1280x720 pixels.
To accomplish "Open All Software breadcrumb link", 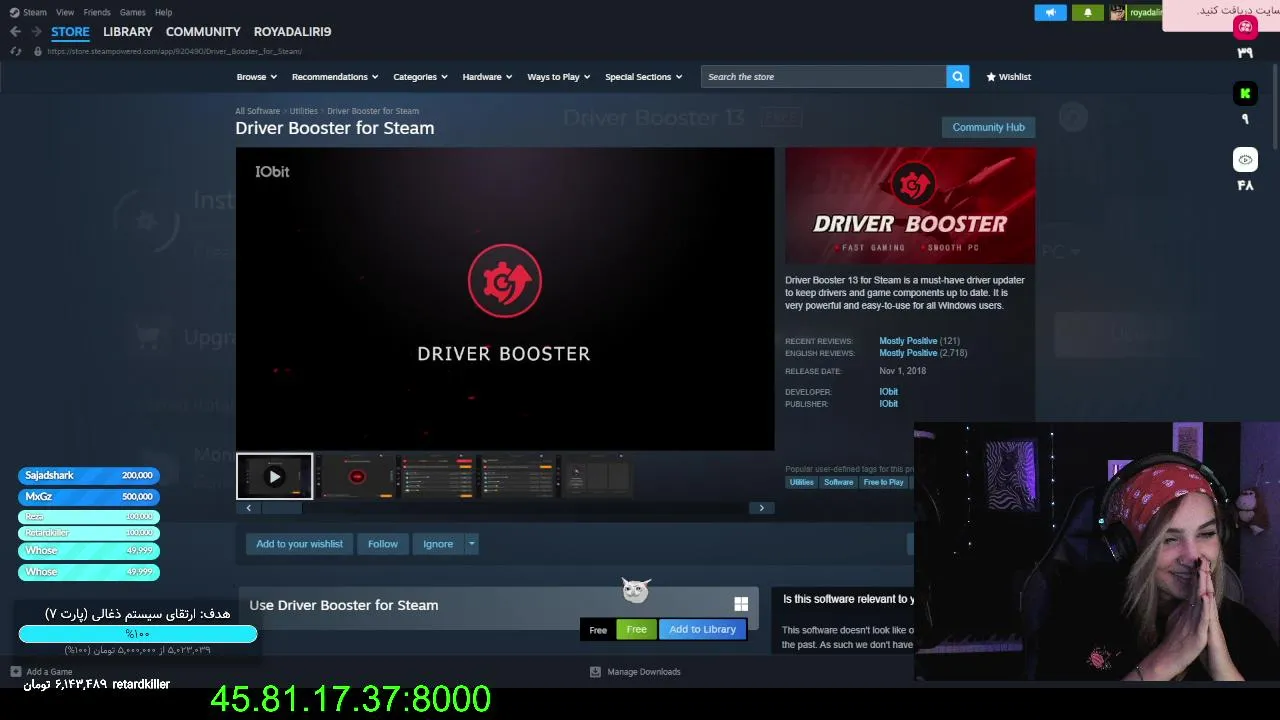I will point(257,111).
